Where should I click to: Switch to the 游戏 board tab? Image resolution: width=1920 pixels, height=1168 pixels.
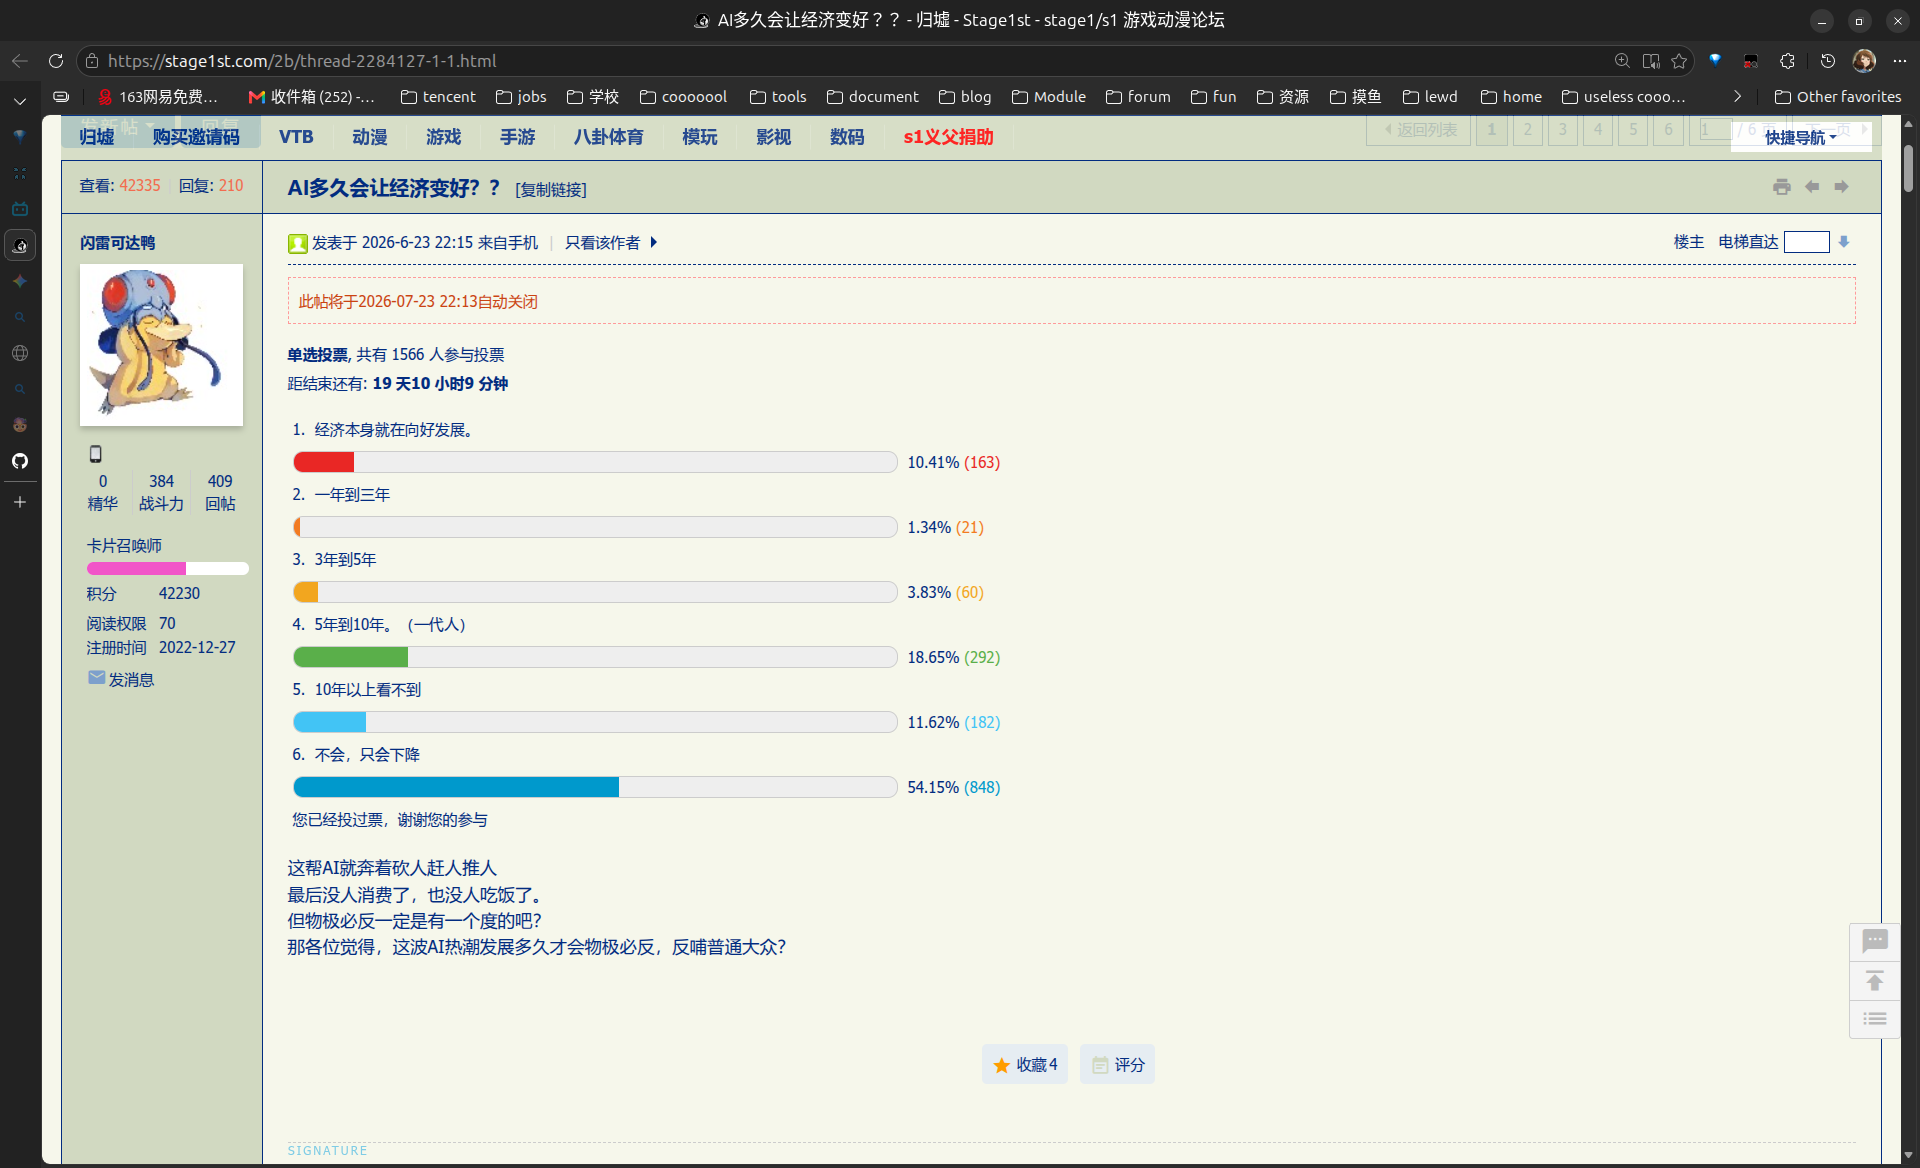click(x=443, y=137)
